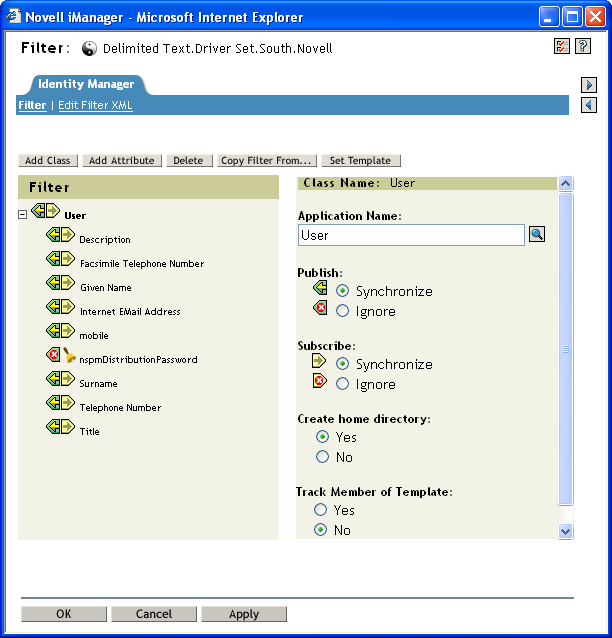
Task: Select the Facsimile Telephone Number attribute
Action: (x=142, y=263)
